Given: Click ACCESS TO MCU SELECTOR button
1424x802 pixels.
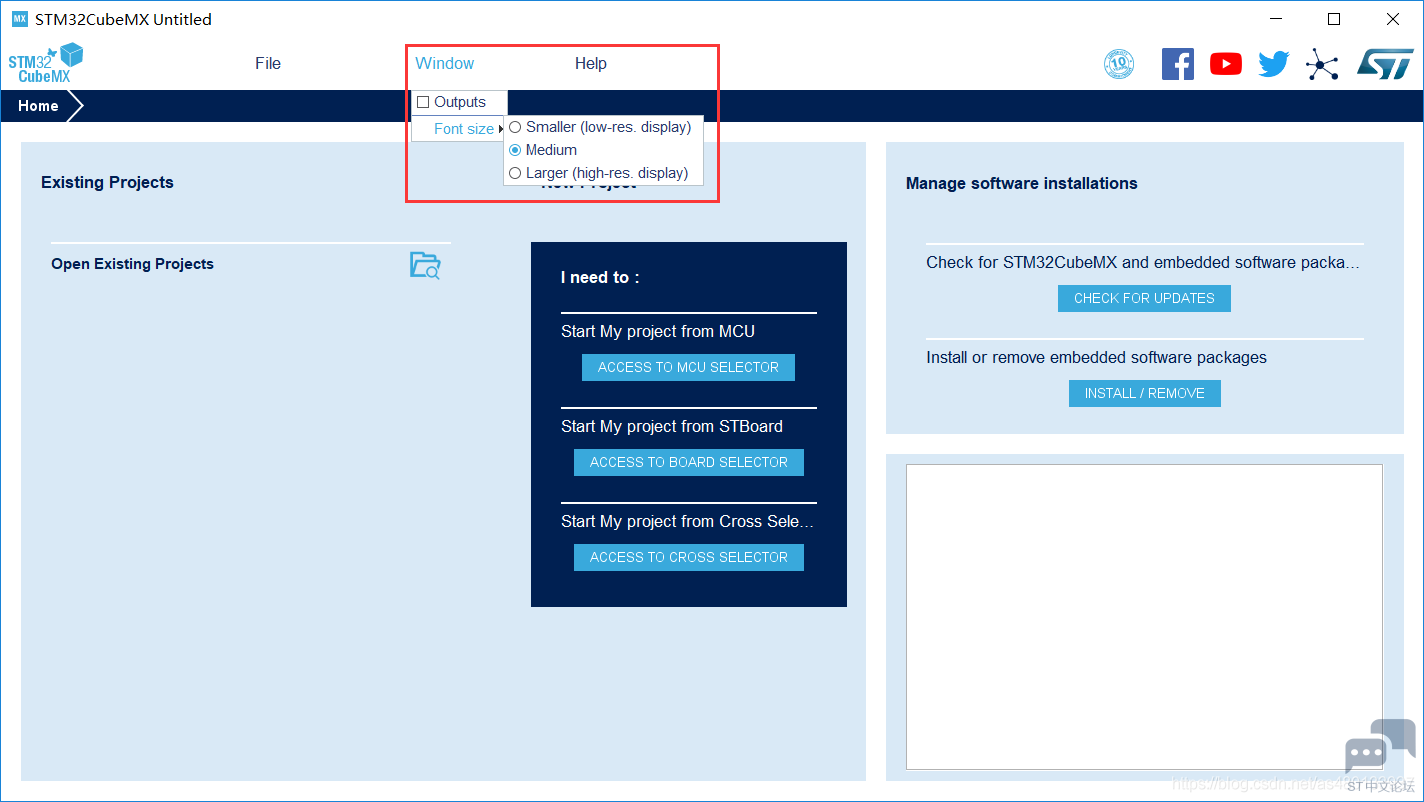Looking at the screenshot, I should [688, 367].
